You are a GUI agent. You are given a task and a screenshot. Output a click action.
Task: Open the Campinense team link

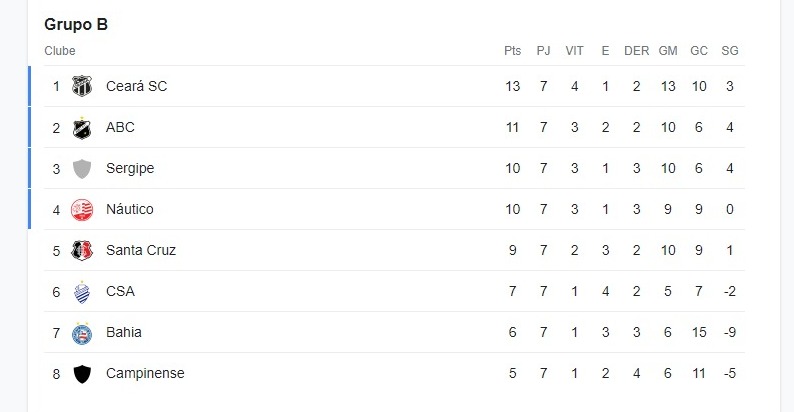[145, 374]
